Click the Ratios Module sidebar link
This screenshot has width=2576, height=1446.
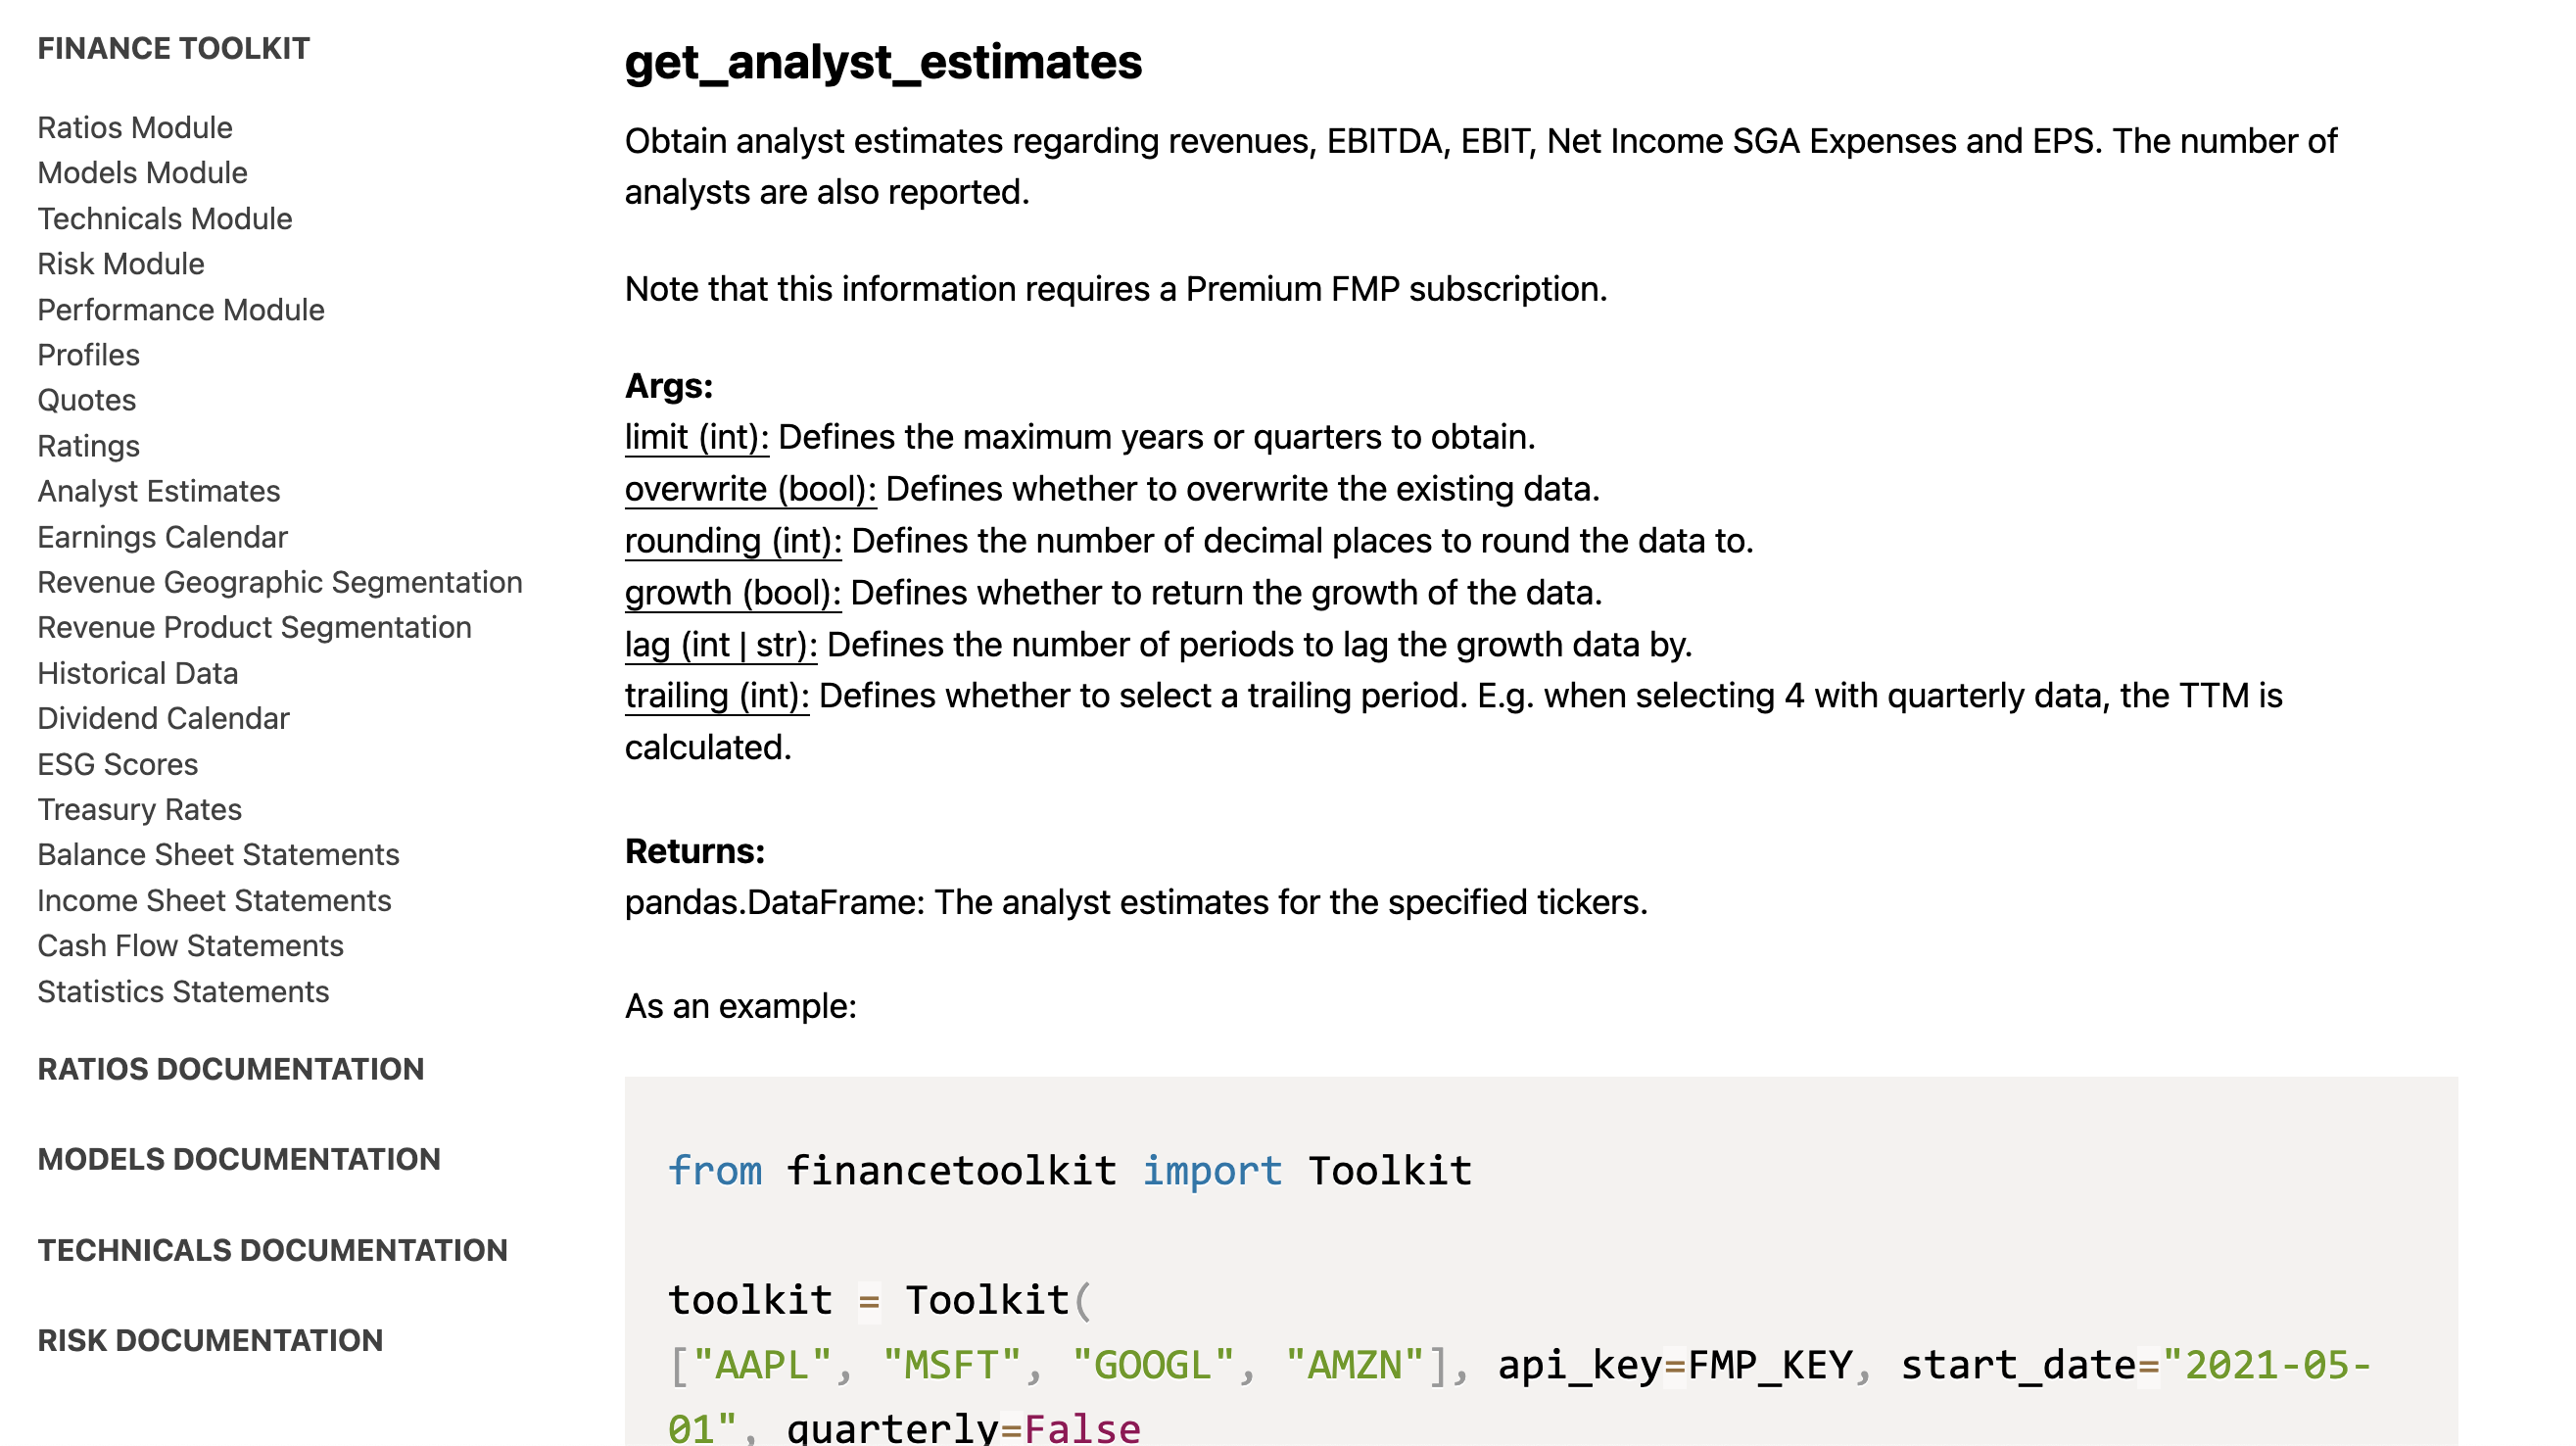coord(134,125)
